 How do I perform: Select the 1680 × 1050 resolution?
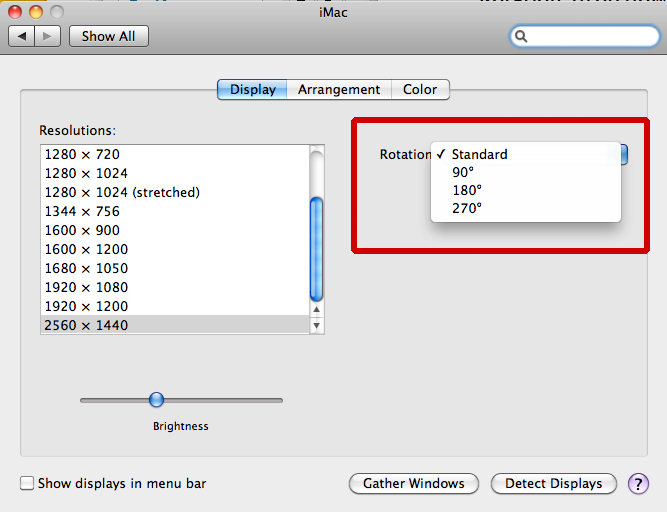point(175,268)
